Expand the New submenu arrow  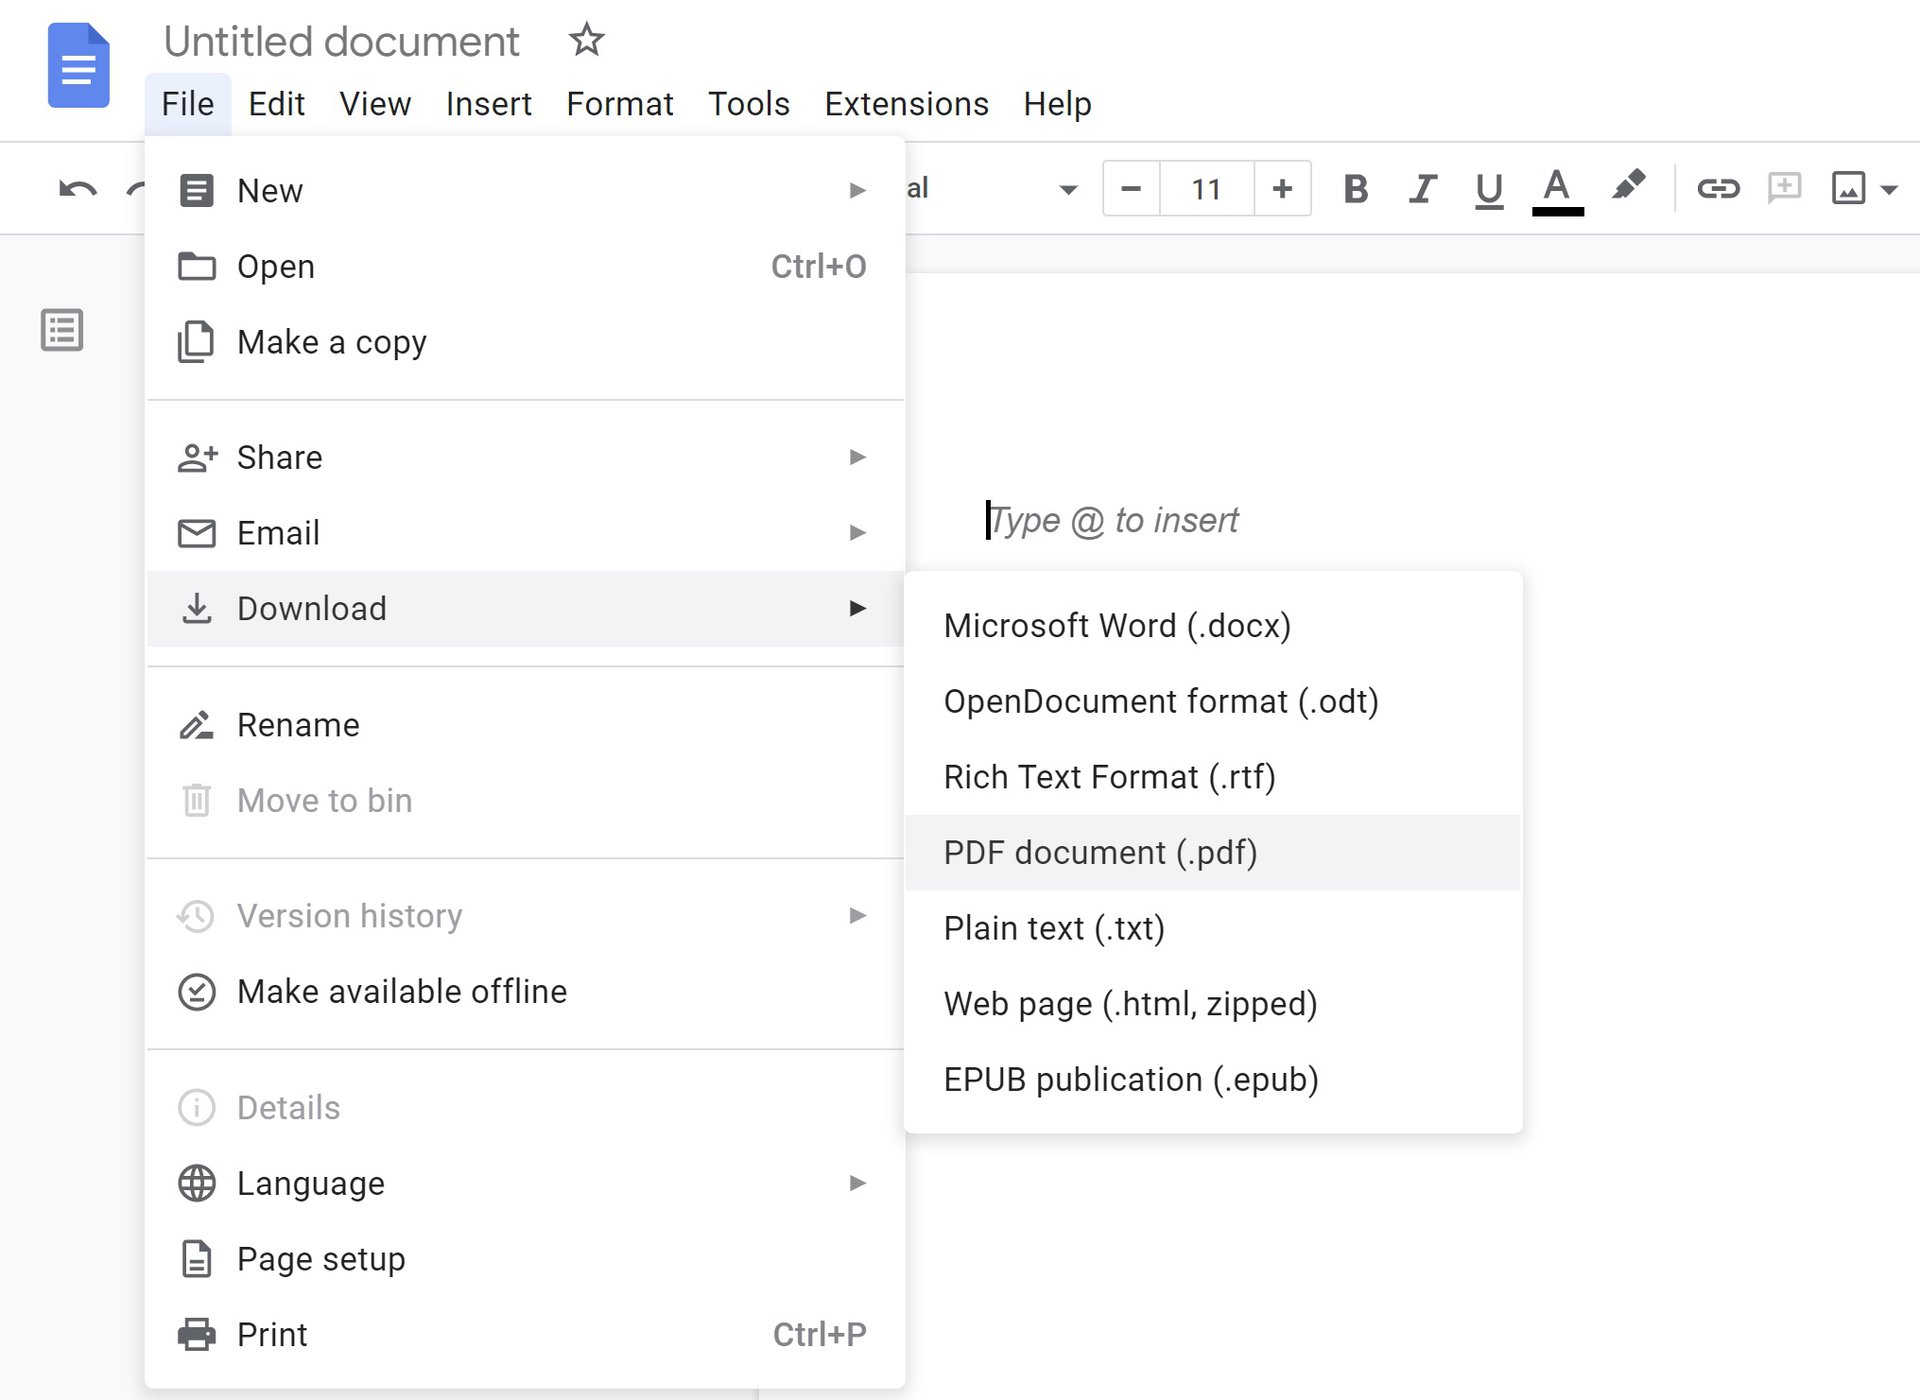(857, 190)
